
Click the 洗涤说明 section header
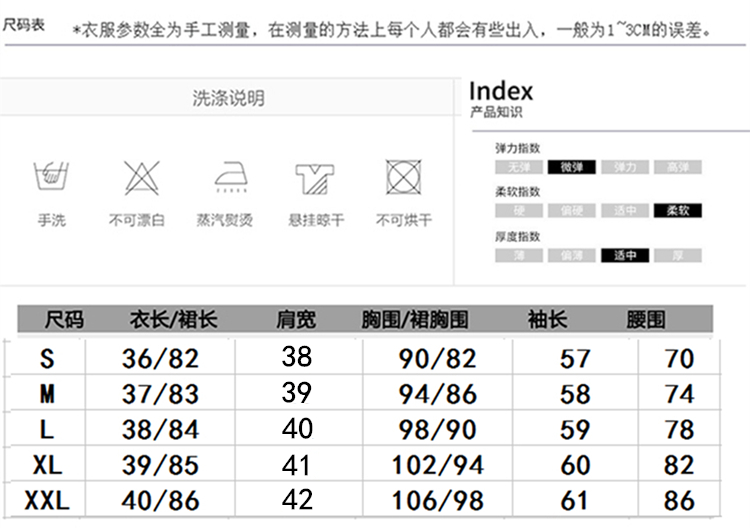[x=228, y=98]
